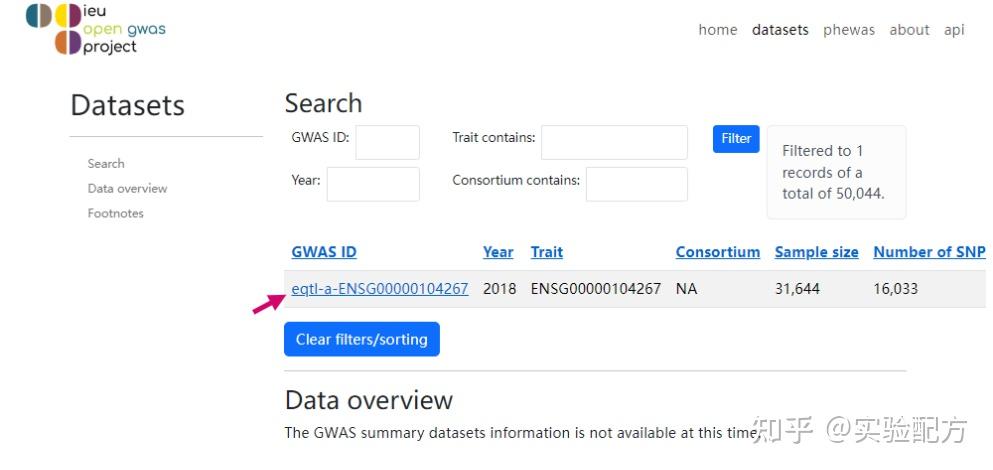This screenshot has height=470, width=993.
Task: Sort results by Year column header
Action: (x=498, y=252)
